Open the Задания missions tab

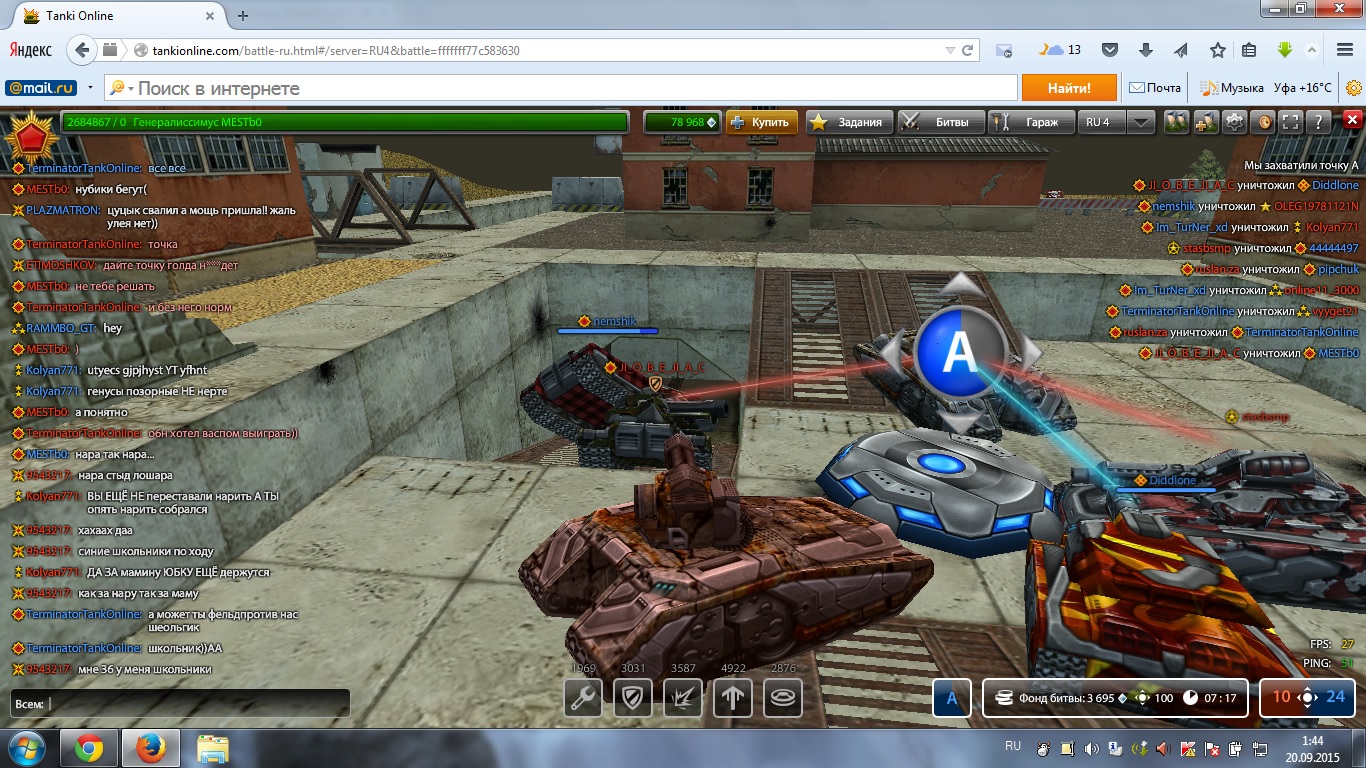click(850, 122)
